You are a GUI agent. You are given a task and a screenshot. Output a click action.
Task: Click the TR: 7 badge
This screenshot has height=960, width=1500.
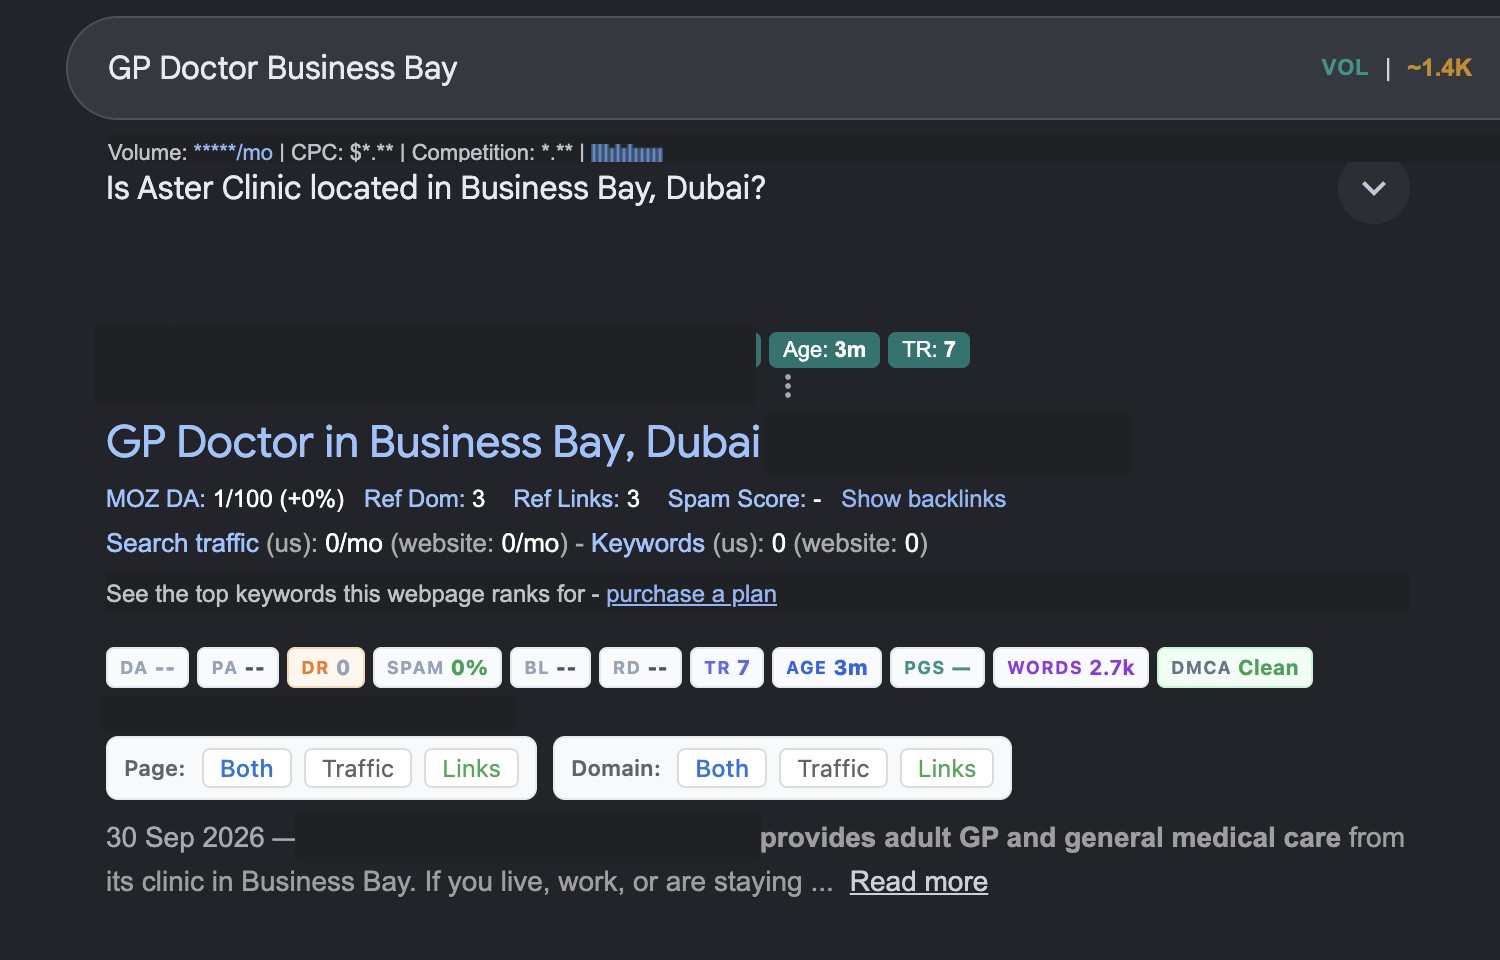coord(929,350)
